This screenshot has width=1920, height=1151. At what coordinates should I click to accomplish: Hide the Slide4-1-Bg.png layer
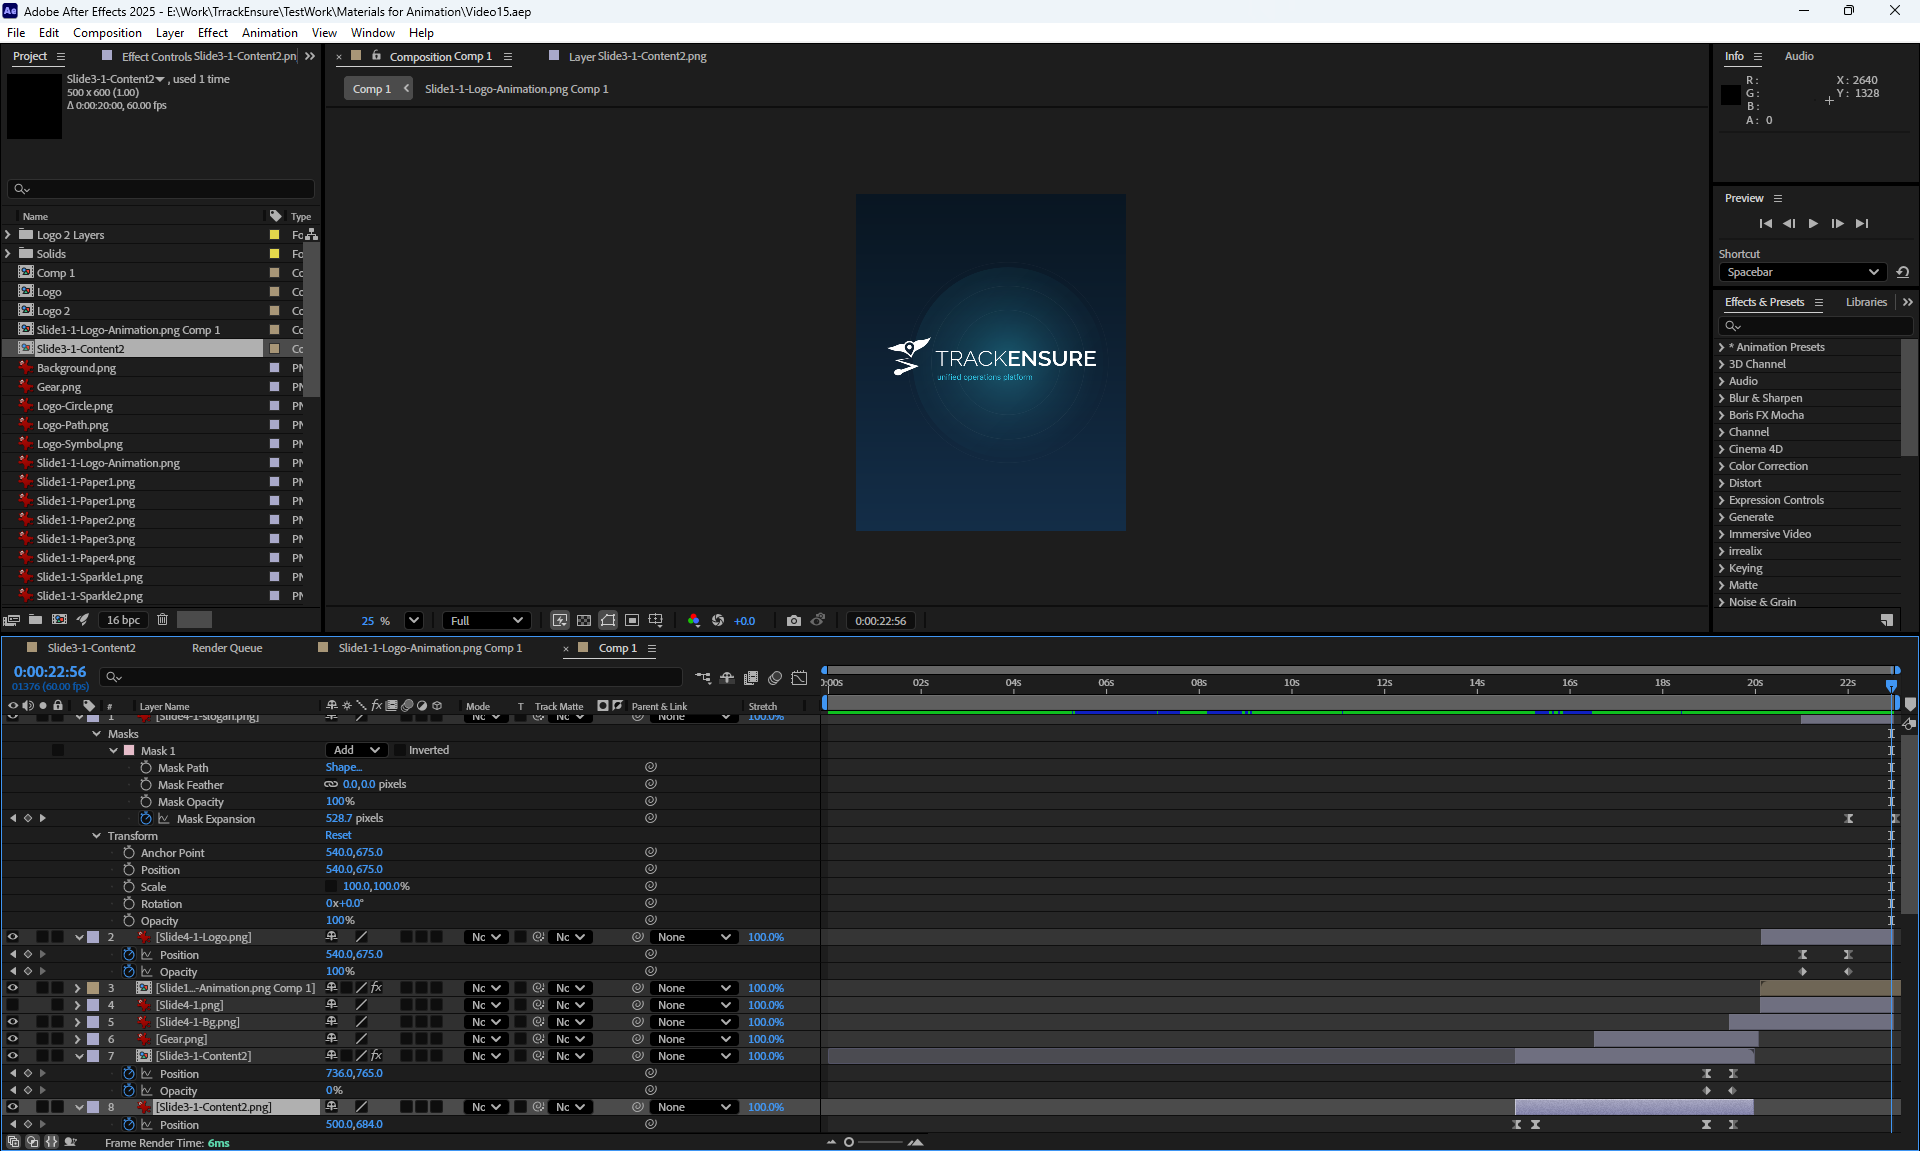pyautogui.click(x=13, y=1022)
